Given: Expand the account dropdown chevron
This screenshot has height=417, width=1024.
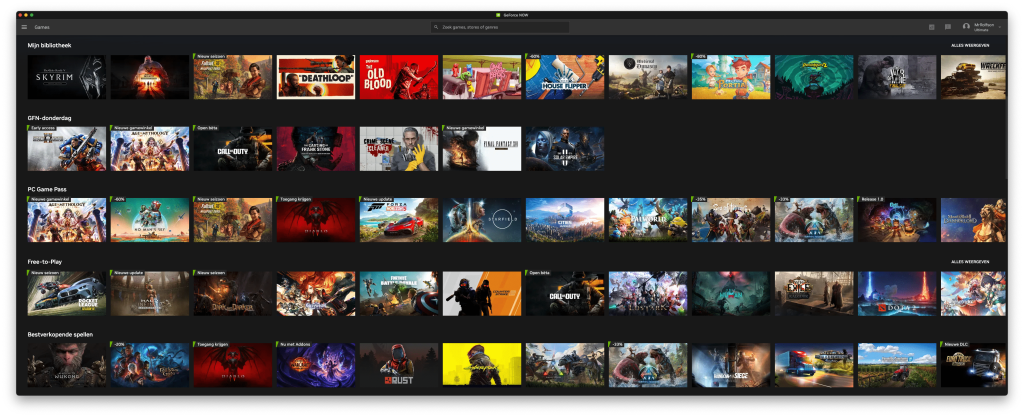Looking at the screenshot, I should (x=1000, y=27).
